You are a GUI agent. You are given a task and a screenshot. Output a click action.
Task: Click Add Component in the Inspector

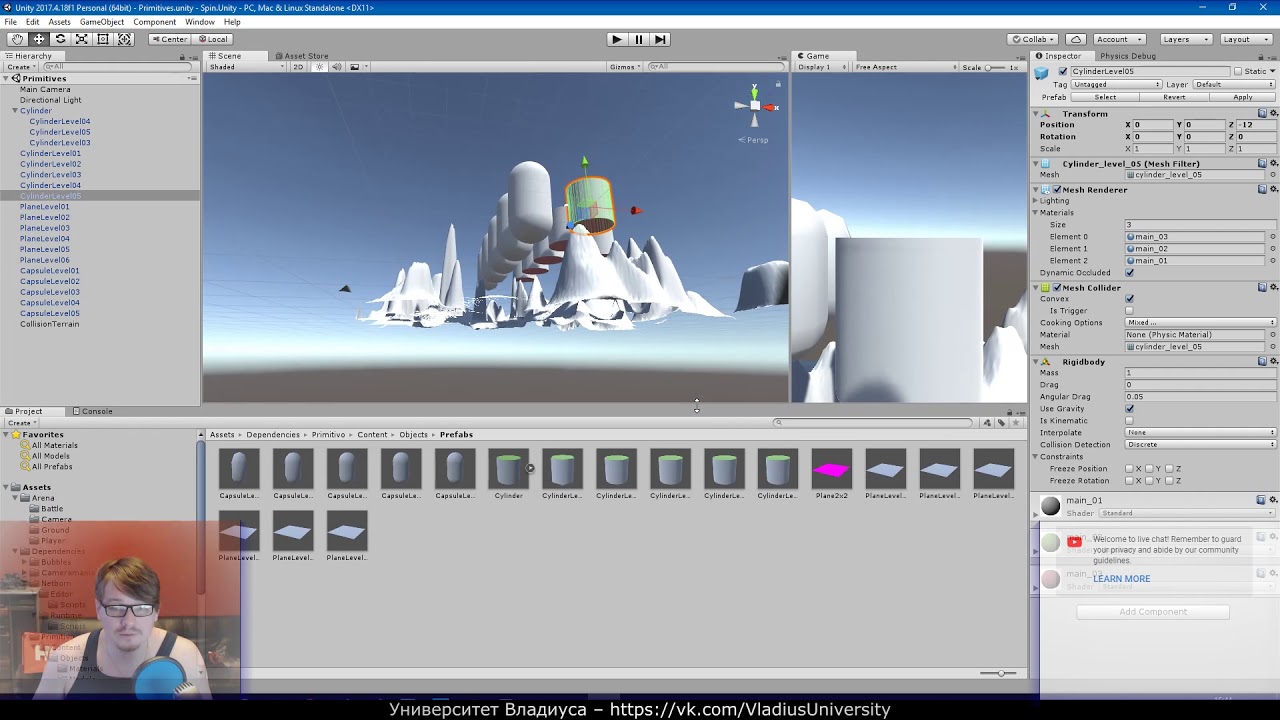click(x=1152, y=611)
